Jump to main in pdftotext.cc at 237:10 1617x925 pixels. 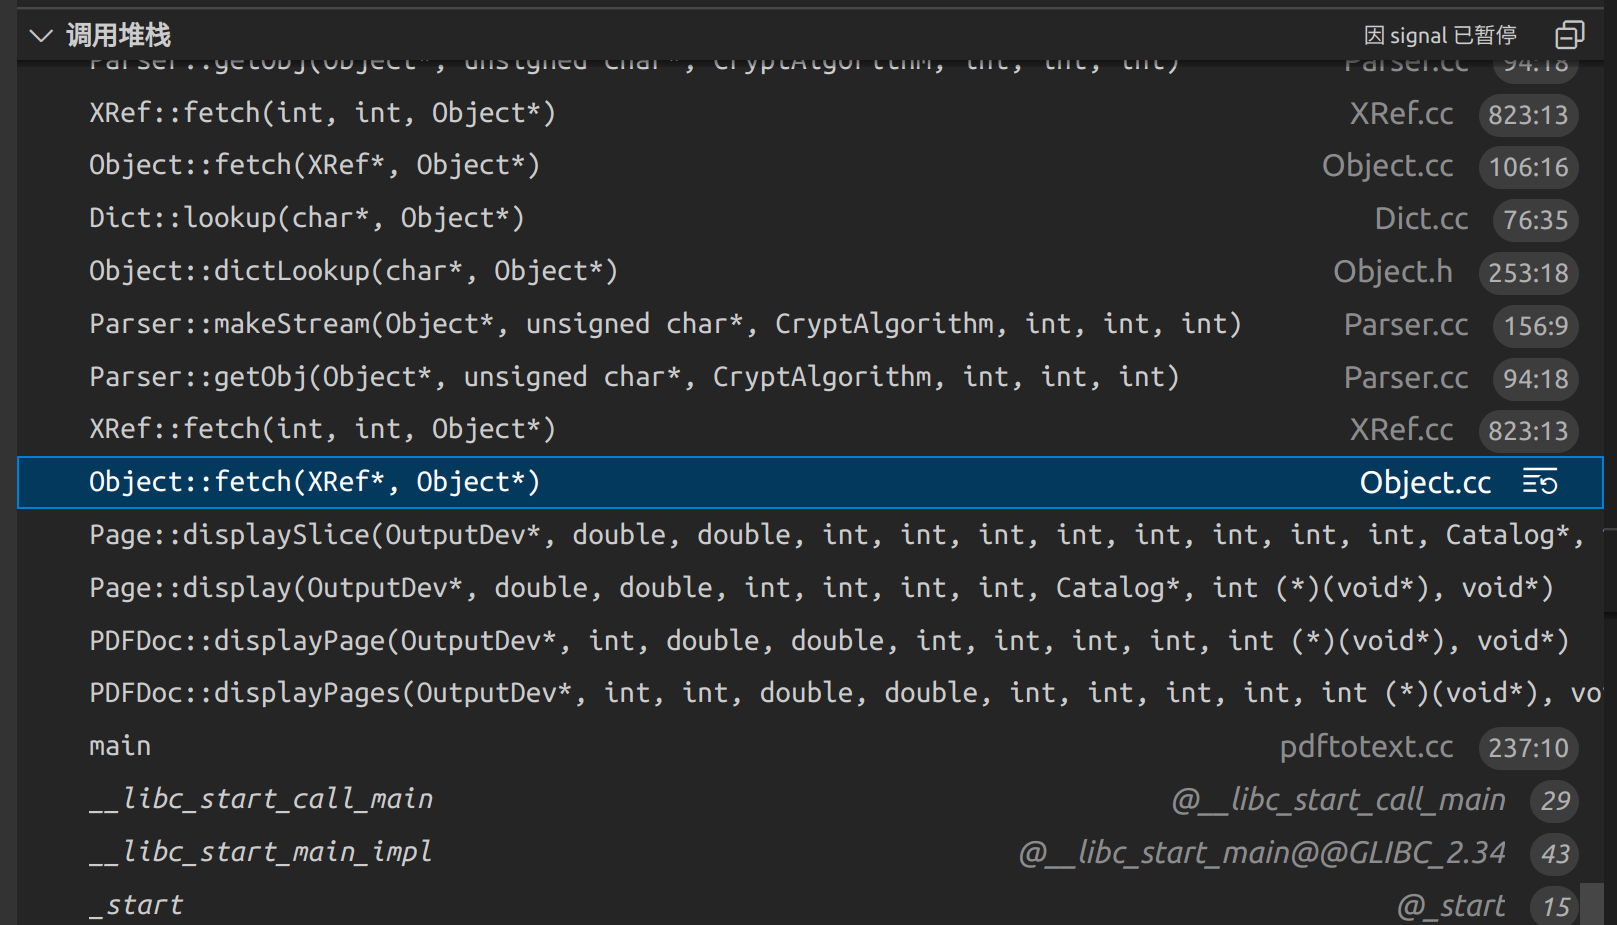(x=119, y=745)
